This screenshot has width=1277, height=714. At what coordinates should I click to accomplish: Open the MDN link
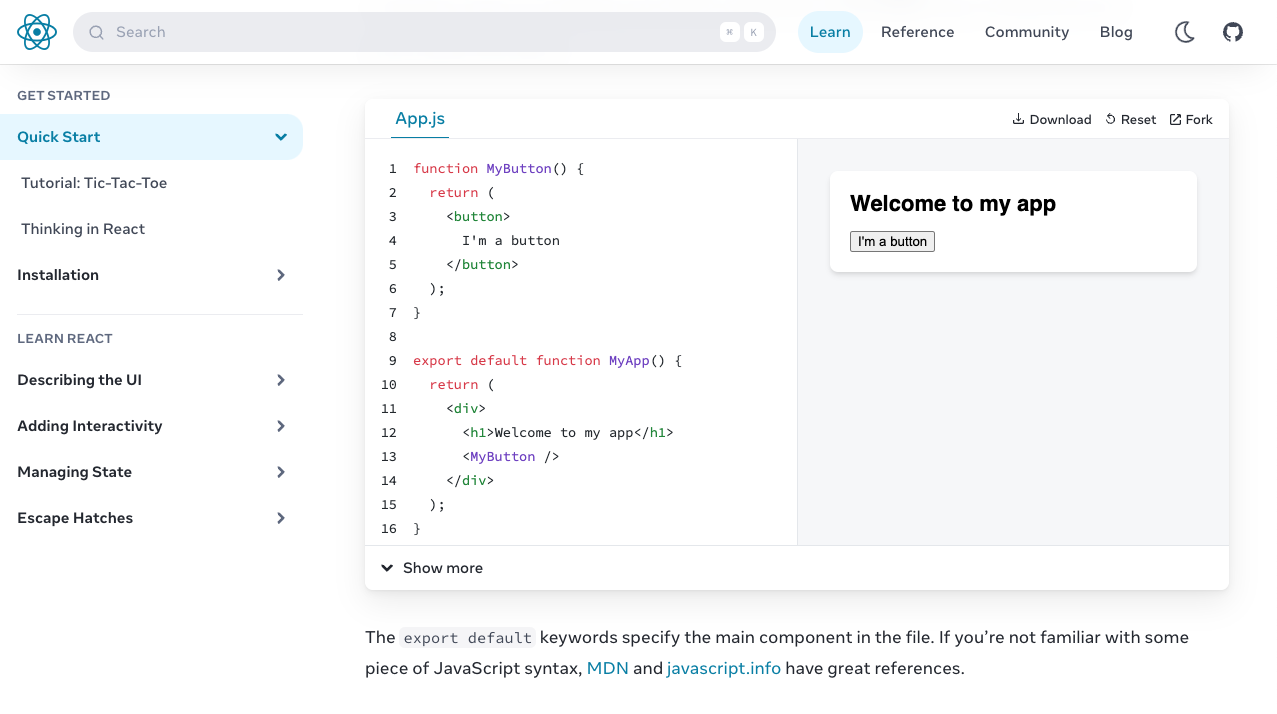[607, 667]
